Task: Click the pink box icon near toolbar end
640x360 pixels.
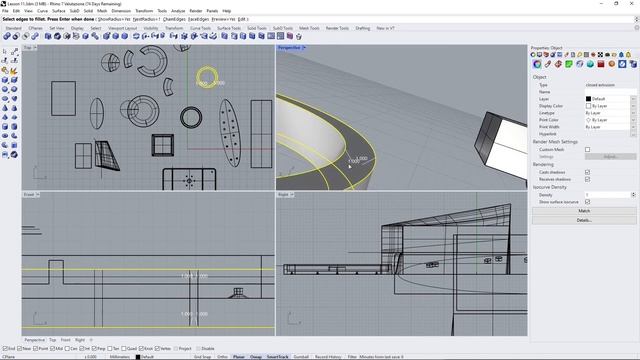Action: point(290,36)
